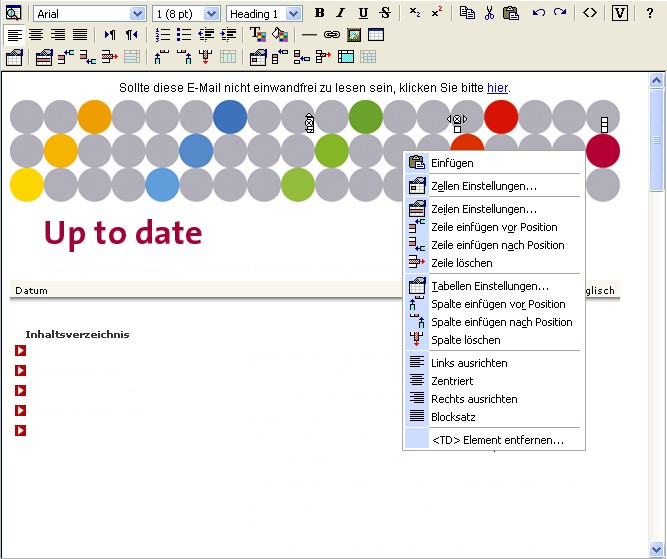
Task: Insert hyperlink with chain icon
Action: click(x=331, y=35)
